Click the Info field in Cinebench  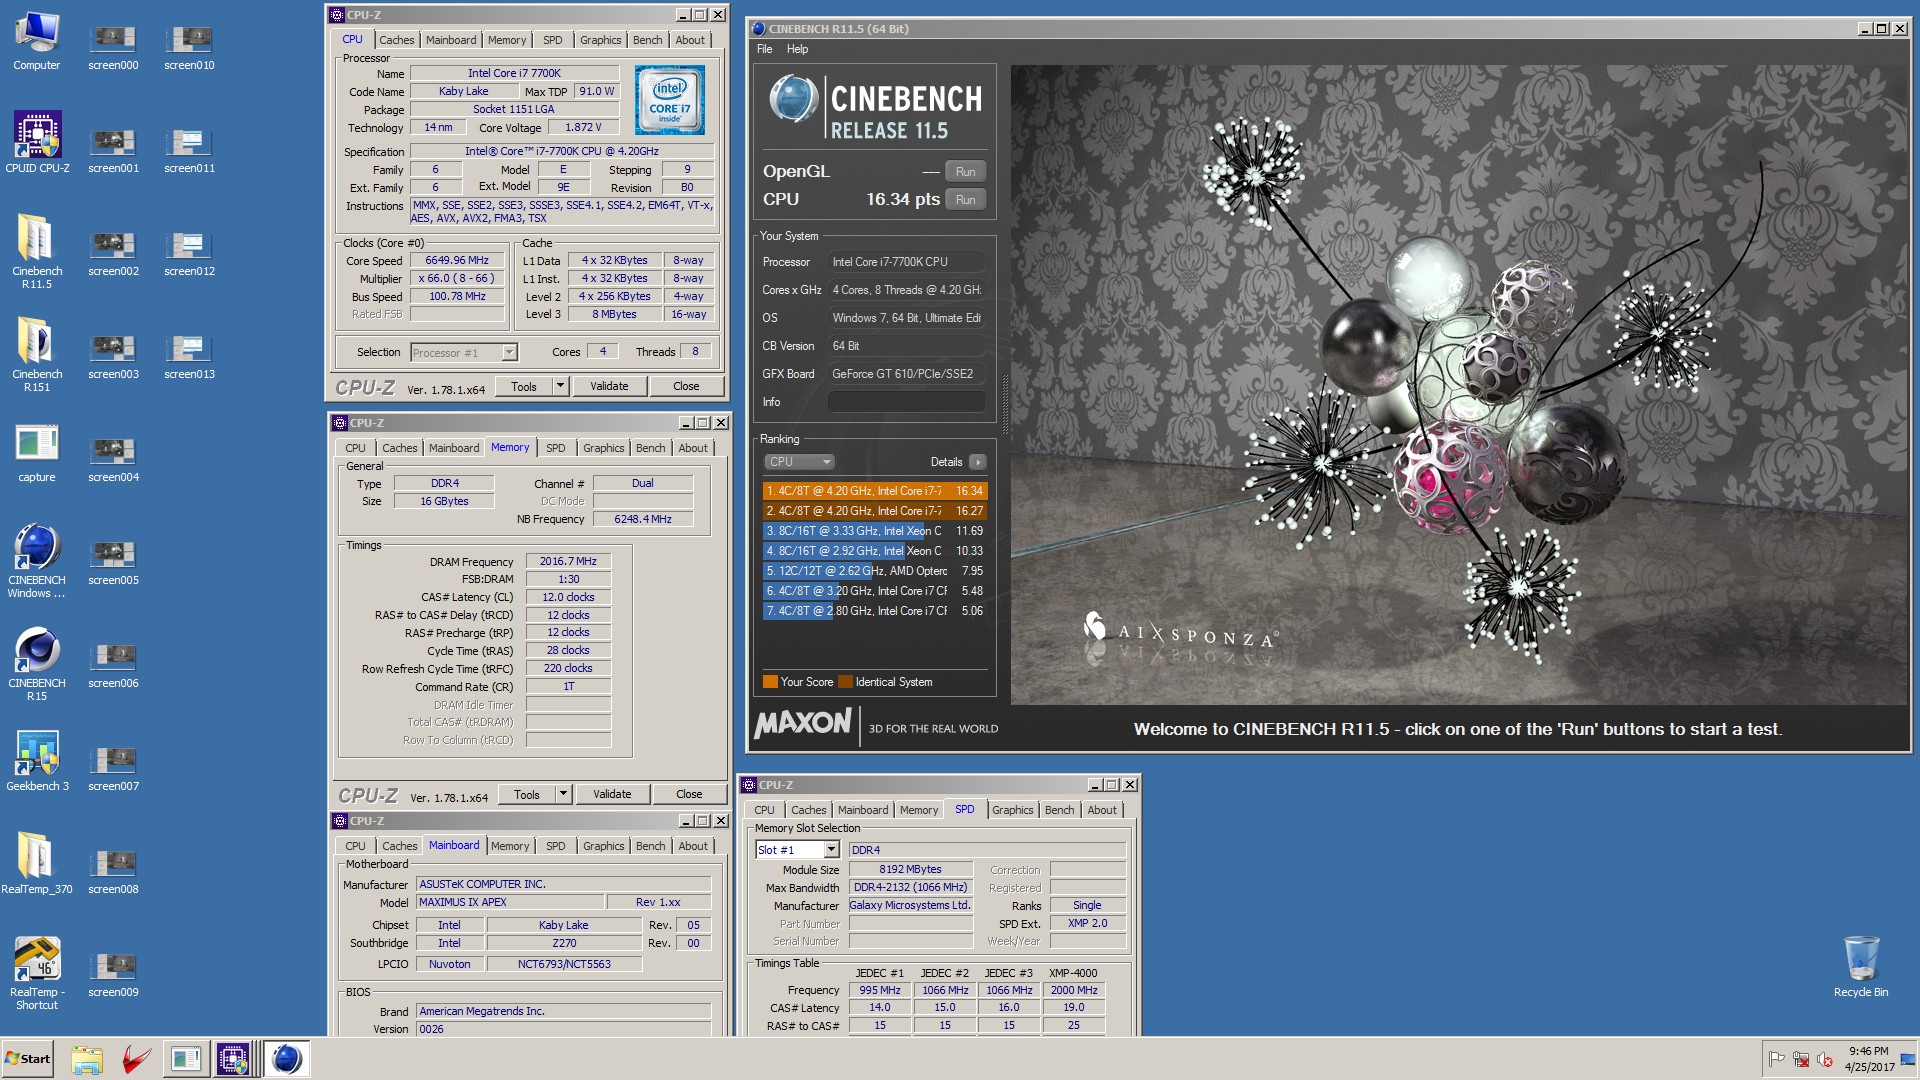coord(906,402)
